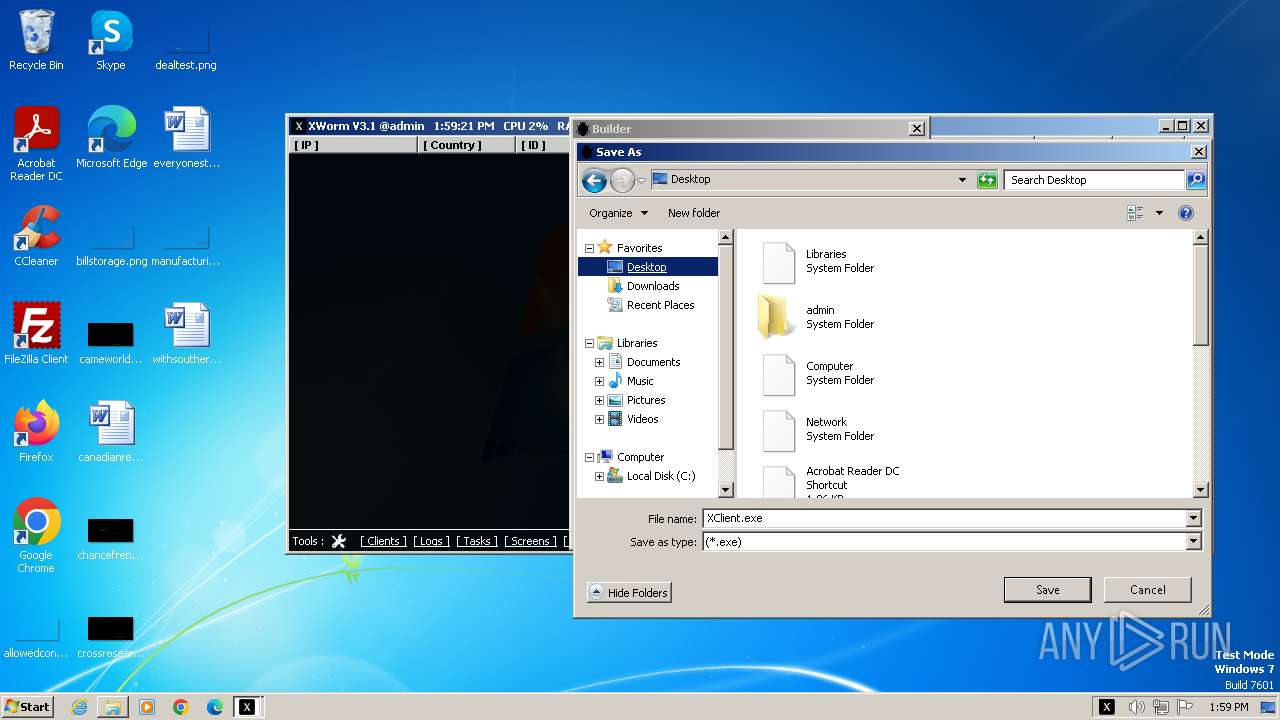Image resolution: width=1280 pixels, height=720 pixels.
Task: Open Clients tab in XWorm window
Action: click(383, 541)
